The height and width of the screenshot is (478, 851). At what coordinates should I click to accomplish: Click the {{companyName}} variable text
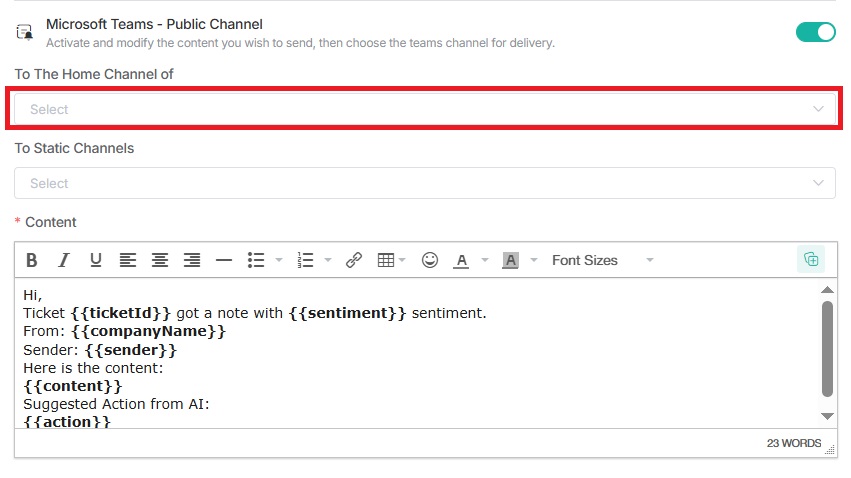(x=148, y=332)
